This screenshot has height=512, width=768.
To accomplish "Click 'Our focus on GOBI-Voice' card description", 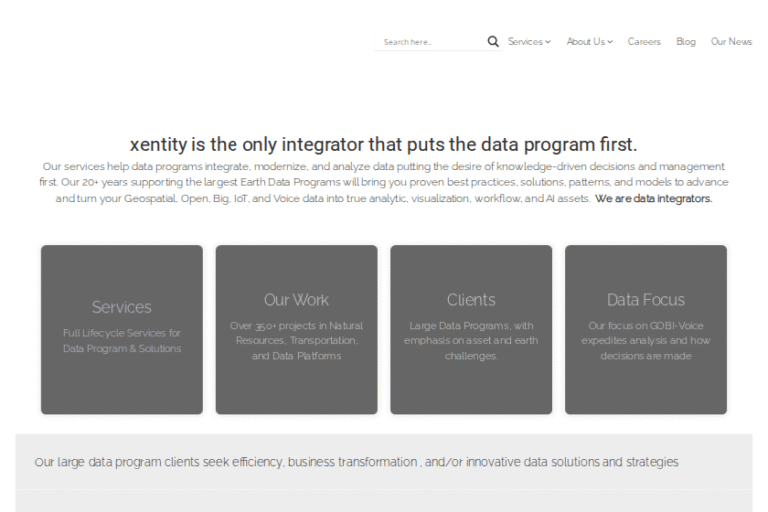I will 645,340.
